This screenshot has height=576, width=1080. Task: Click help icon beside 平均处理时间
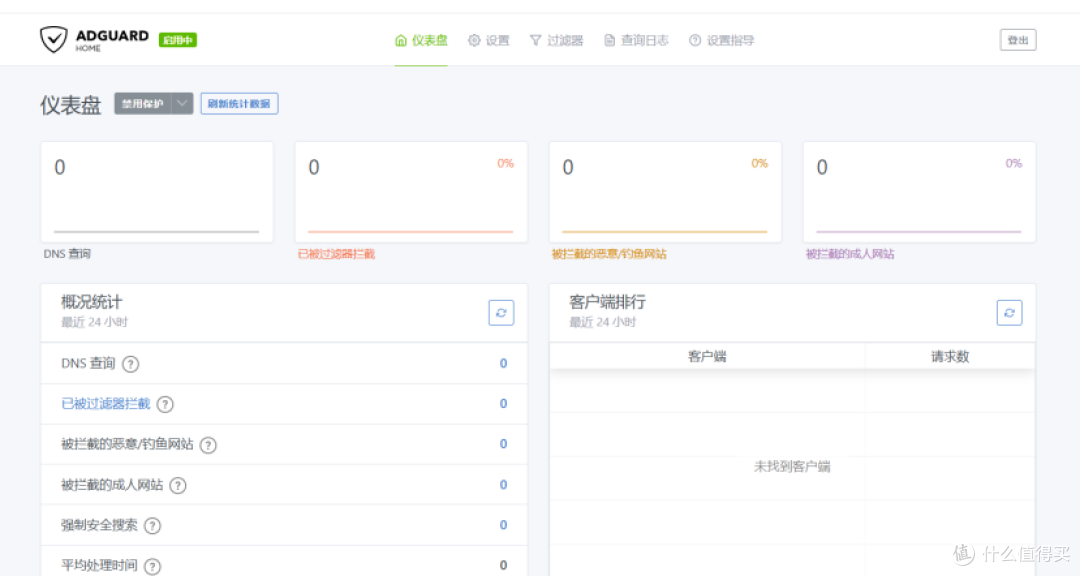152,566
